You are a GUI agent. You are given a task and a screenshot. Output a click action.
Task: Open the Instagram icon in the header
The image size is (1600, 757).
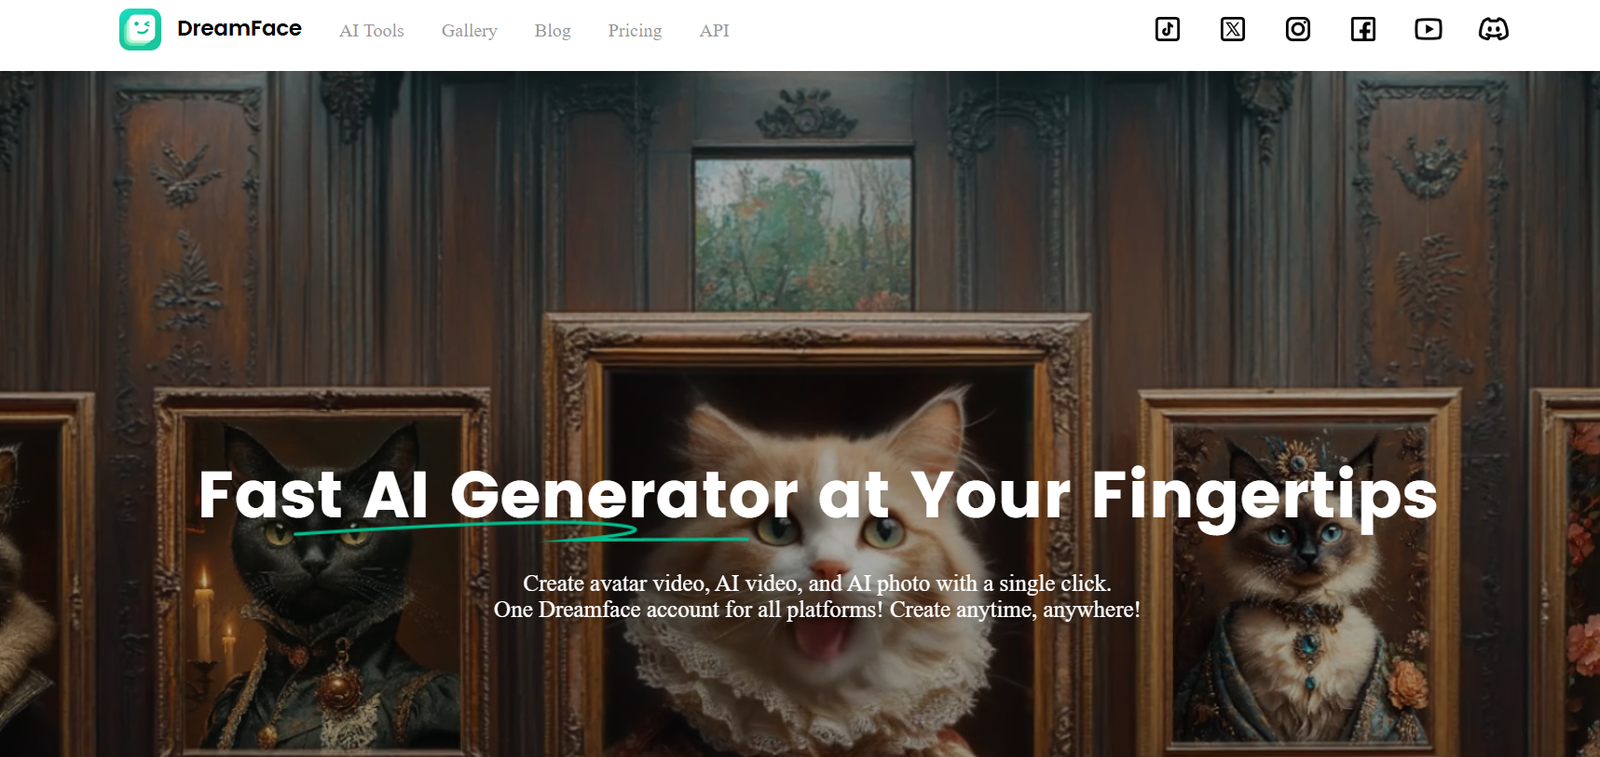1298,29
